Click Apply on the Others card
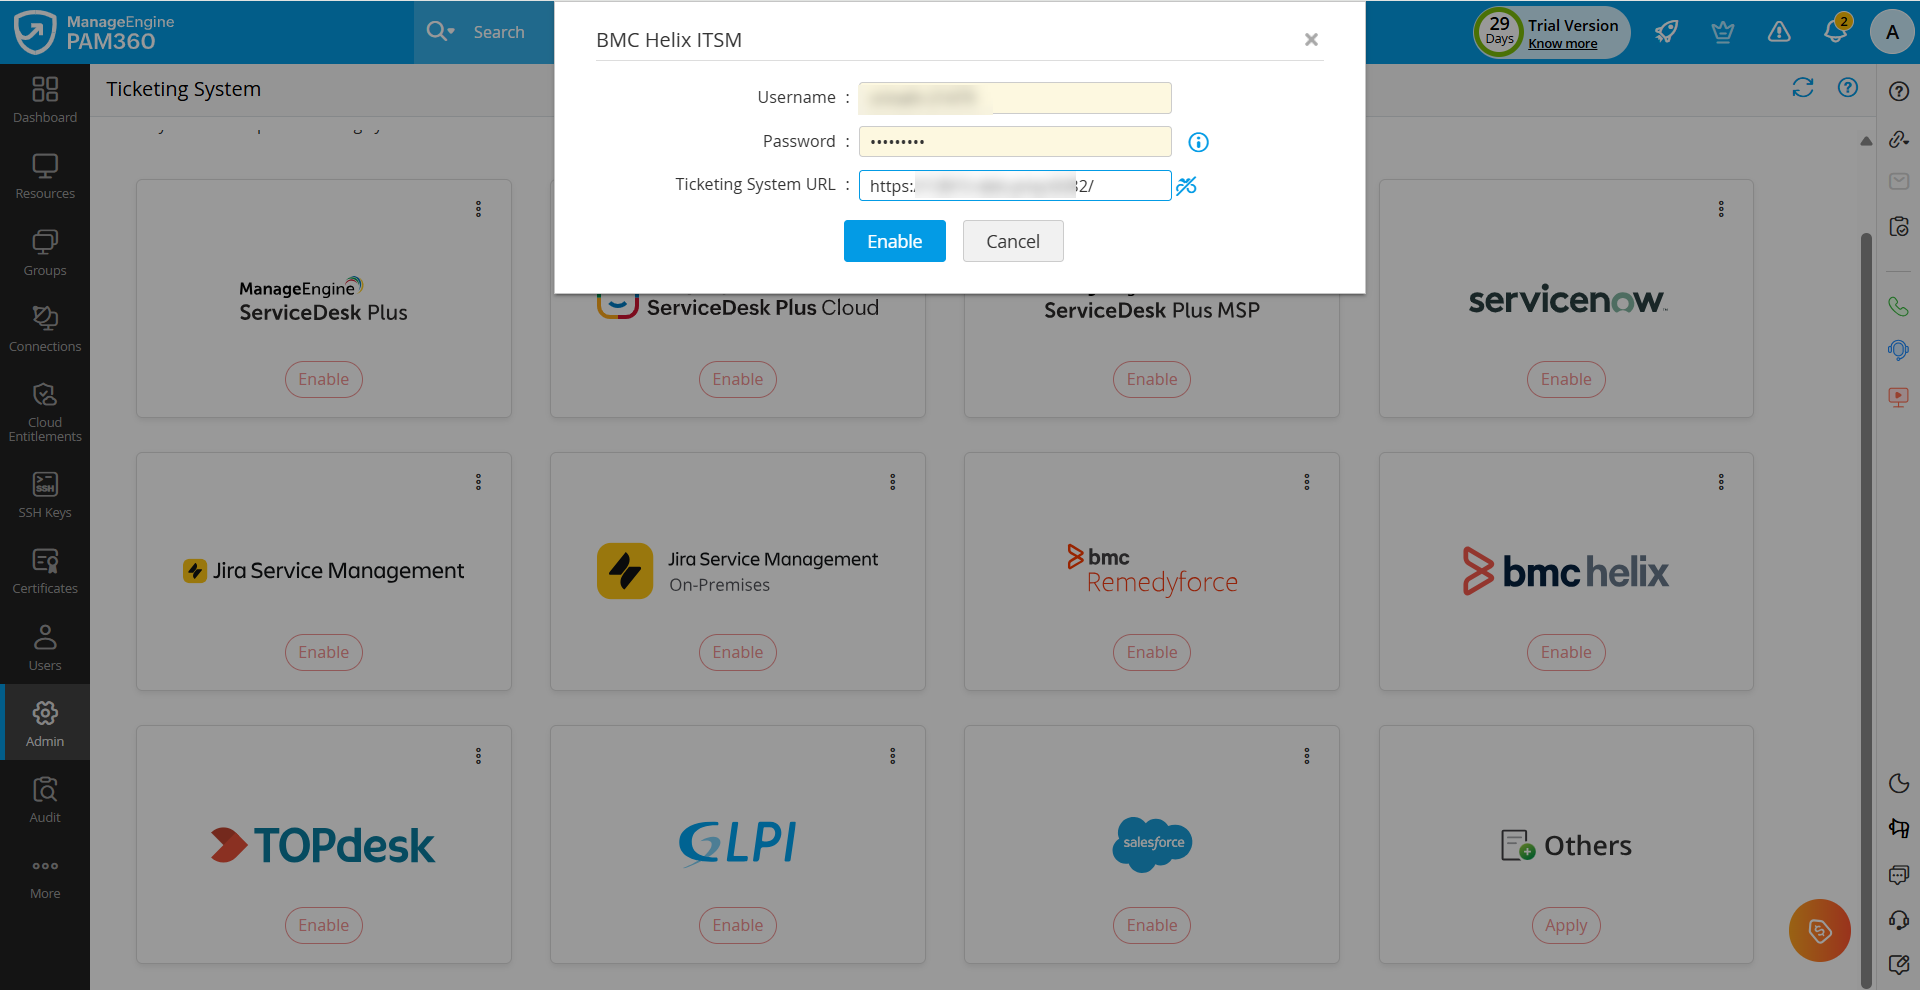 click(x=1566, y=925)
